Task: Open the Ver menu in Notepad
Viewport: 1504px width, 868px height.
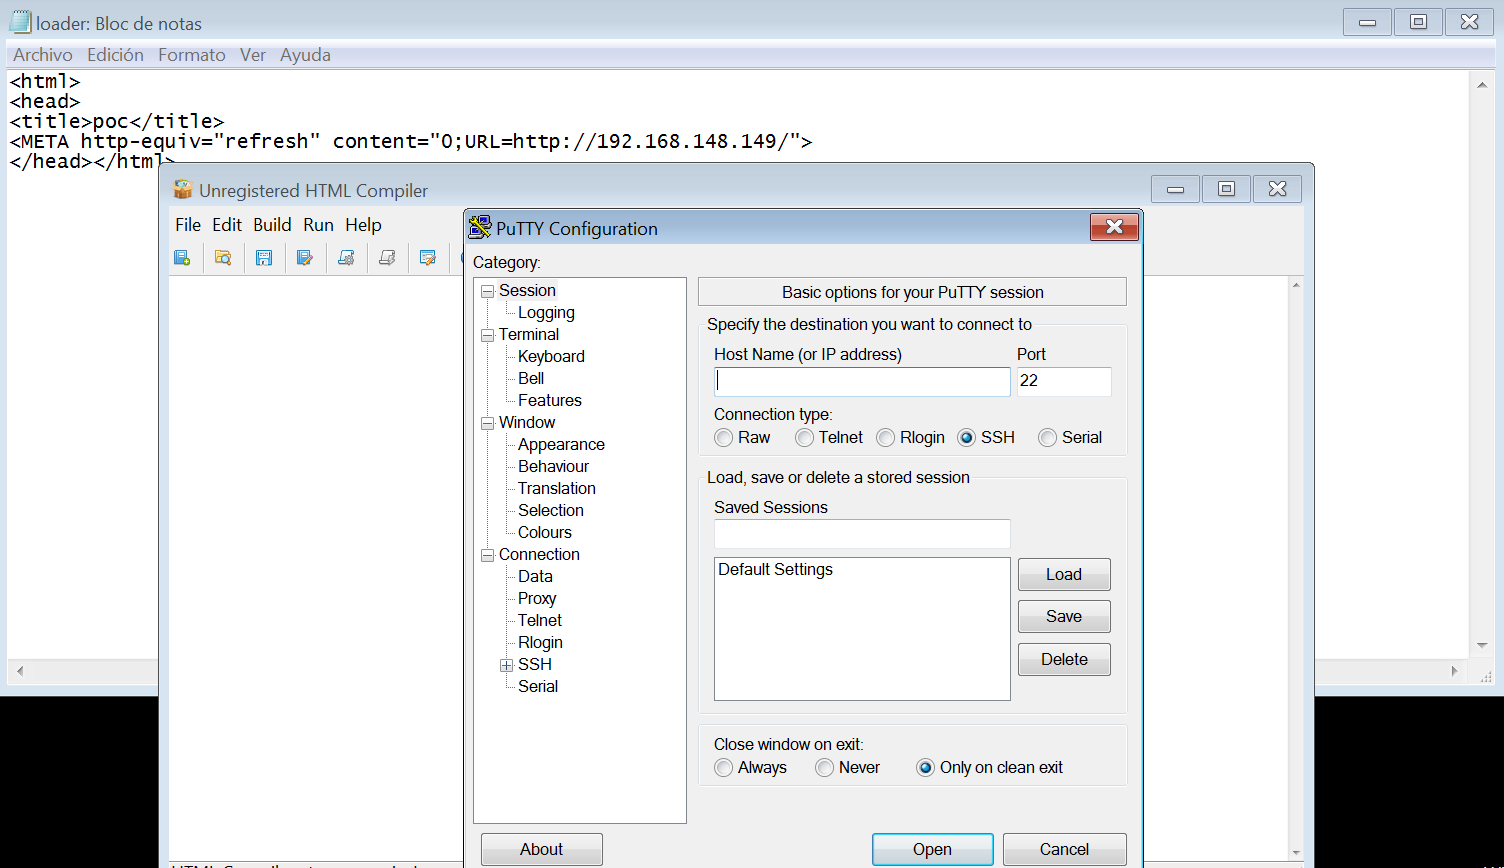Action: (253, 55)
